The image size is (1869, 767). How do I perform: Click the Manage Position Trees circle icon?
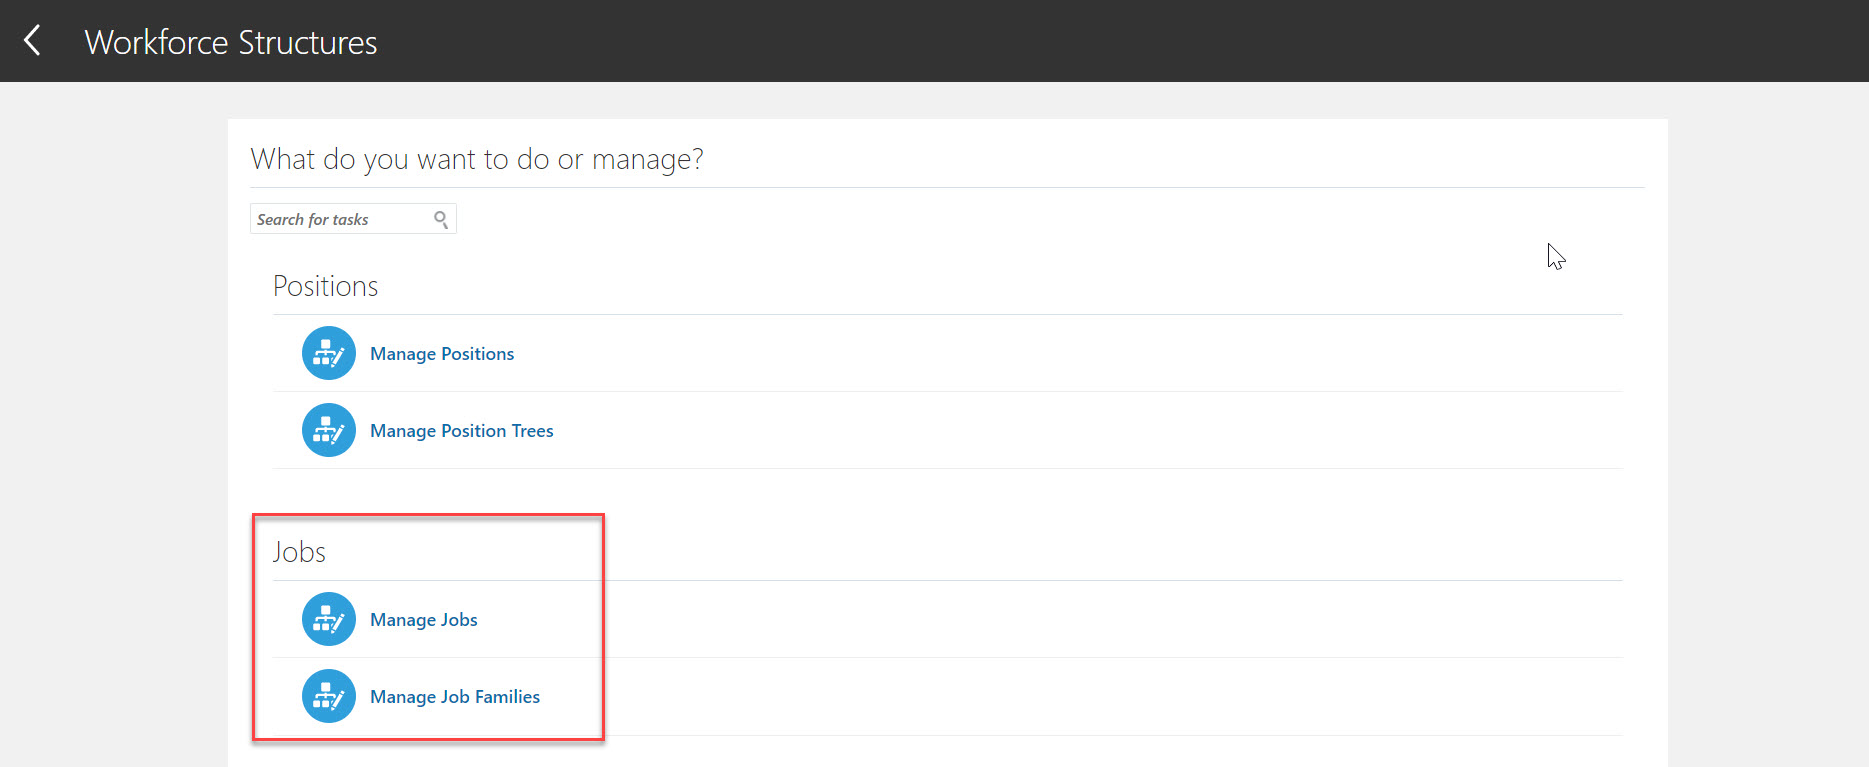(329, 430)
